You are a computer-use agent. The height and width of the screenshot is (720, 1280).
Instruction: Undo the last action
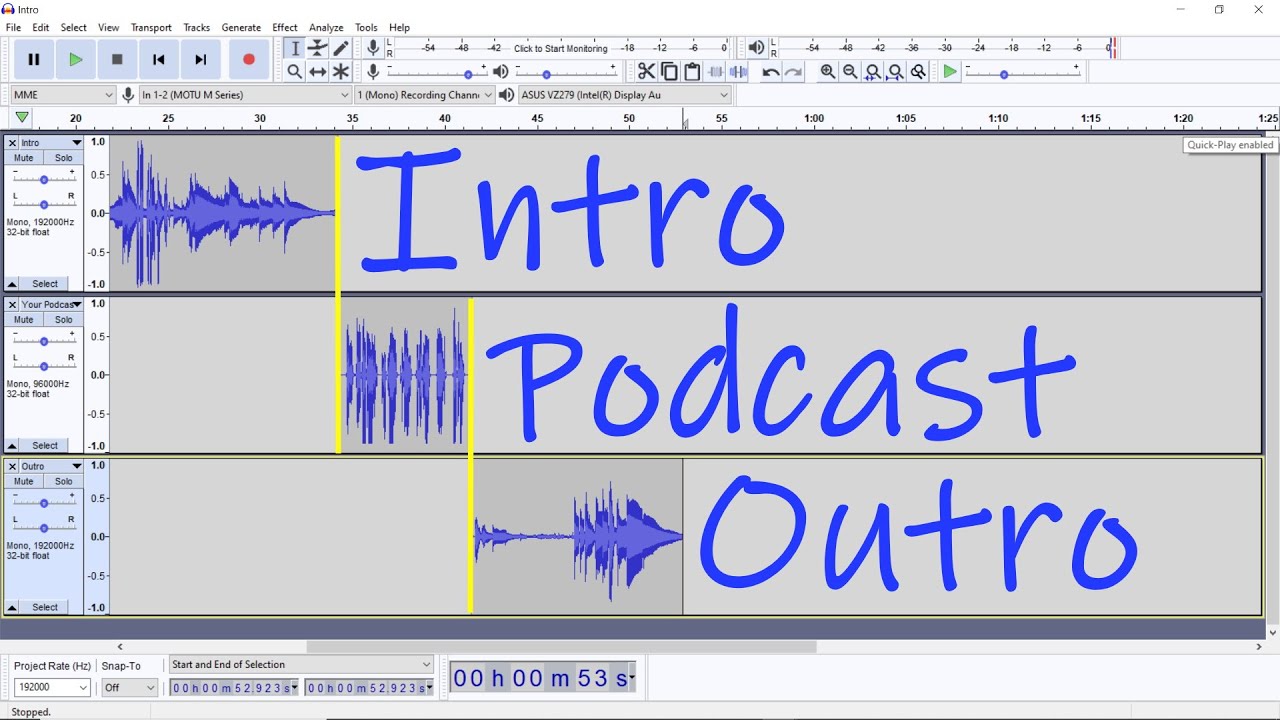pos(771,71)
